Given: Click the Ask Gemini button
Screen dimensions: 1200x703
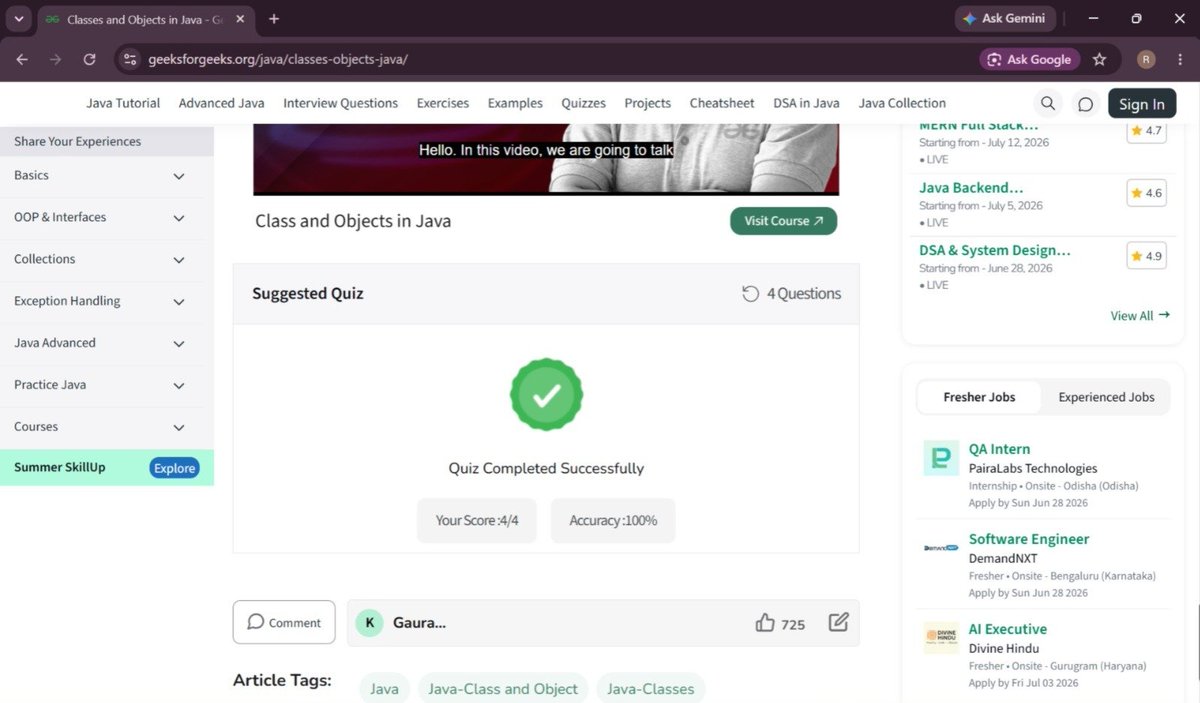Looking at the screenshot, I should 1004,18.
